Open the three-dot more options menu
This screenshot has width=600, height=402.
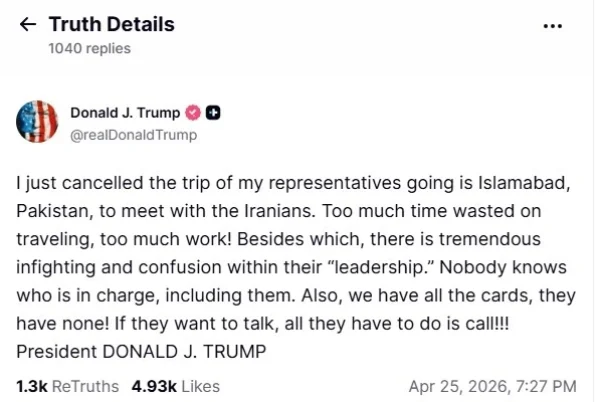tap(552, 26)
